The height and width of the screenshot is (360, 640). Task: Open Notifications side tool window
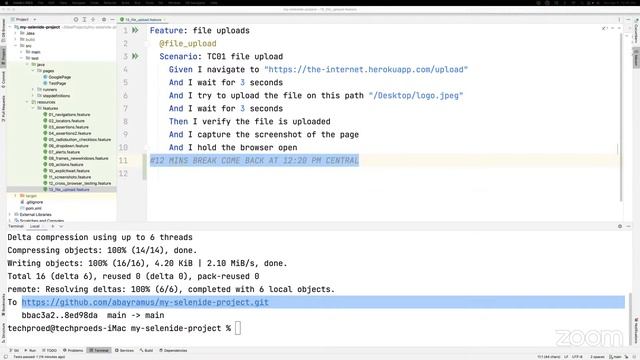[x=636, y=331]
